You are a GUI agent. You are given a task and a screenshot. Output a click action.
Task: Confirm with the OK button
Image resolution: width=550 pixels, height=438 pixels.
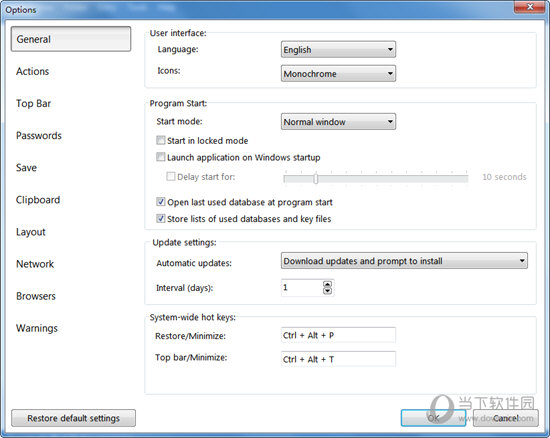pyautogui.click(x=433, y=418)
